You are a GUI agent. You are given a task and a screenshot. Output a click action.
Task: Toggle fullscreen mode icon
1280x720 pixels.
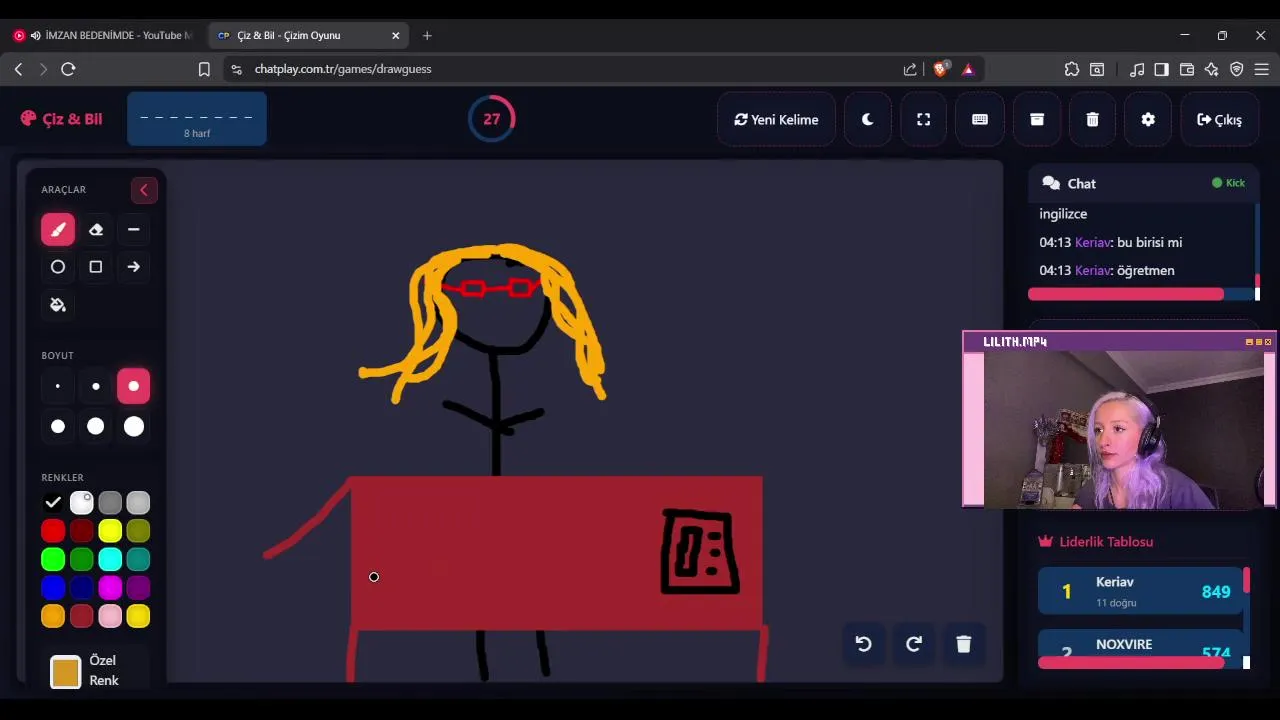click(924, 119)
